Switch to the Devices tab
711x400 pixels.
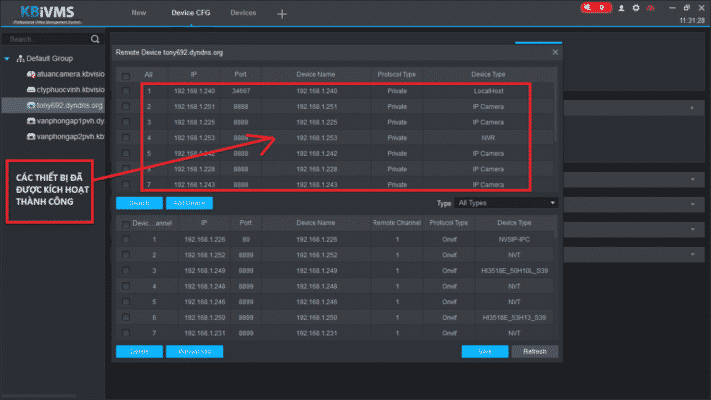(243, 13)
